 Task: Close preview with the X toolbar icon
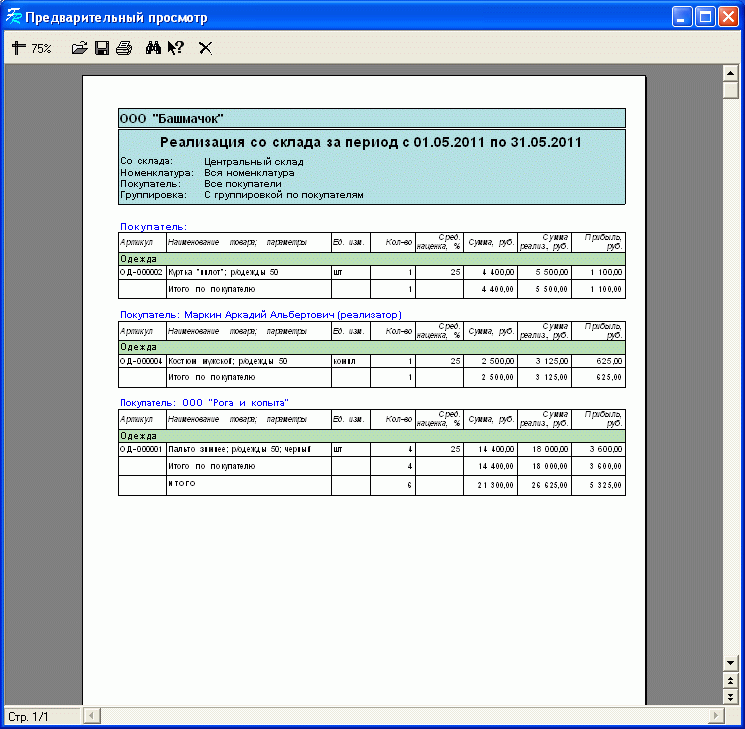click(205, 48)
